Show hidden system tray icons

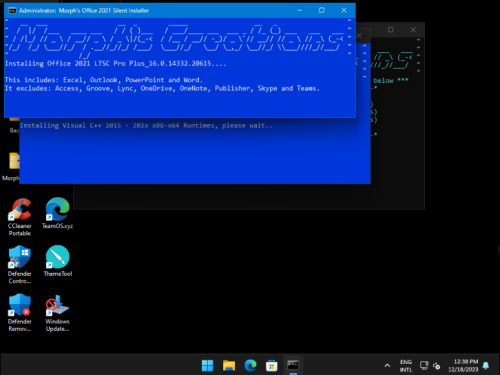387,366
